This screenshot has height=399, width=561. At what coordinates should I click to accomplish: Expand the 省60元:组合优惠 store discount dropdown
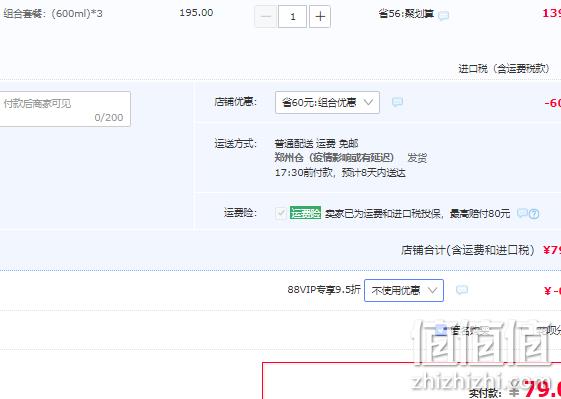point(327,103)
